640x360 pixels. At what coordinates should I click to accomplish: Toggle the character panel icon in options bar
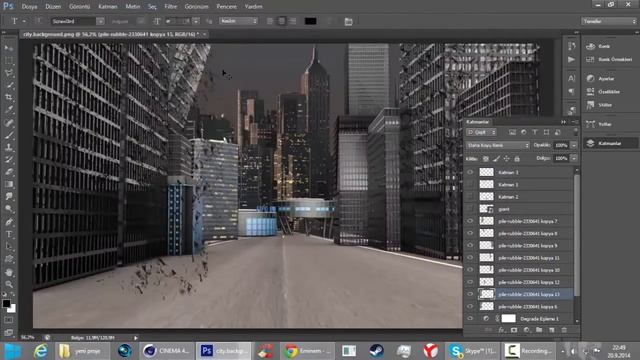coord(348,21)
